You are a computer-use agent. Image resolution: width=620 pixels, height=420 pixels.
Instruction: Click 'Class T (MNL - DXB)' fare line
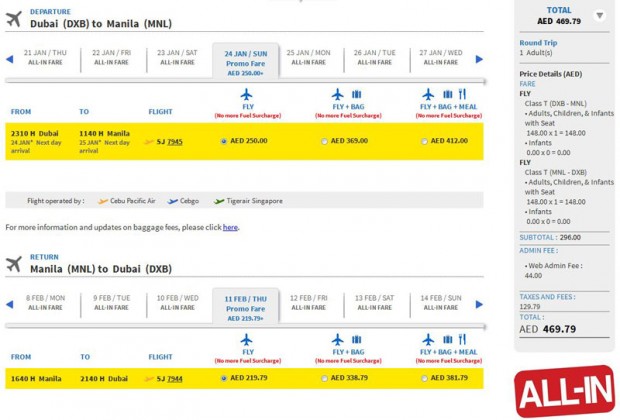(x=556, y=172)
